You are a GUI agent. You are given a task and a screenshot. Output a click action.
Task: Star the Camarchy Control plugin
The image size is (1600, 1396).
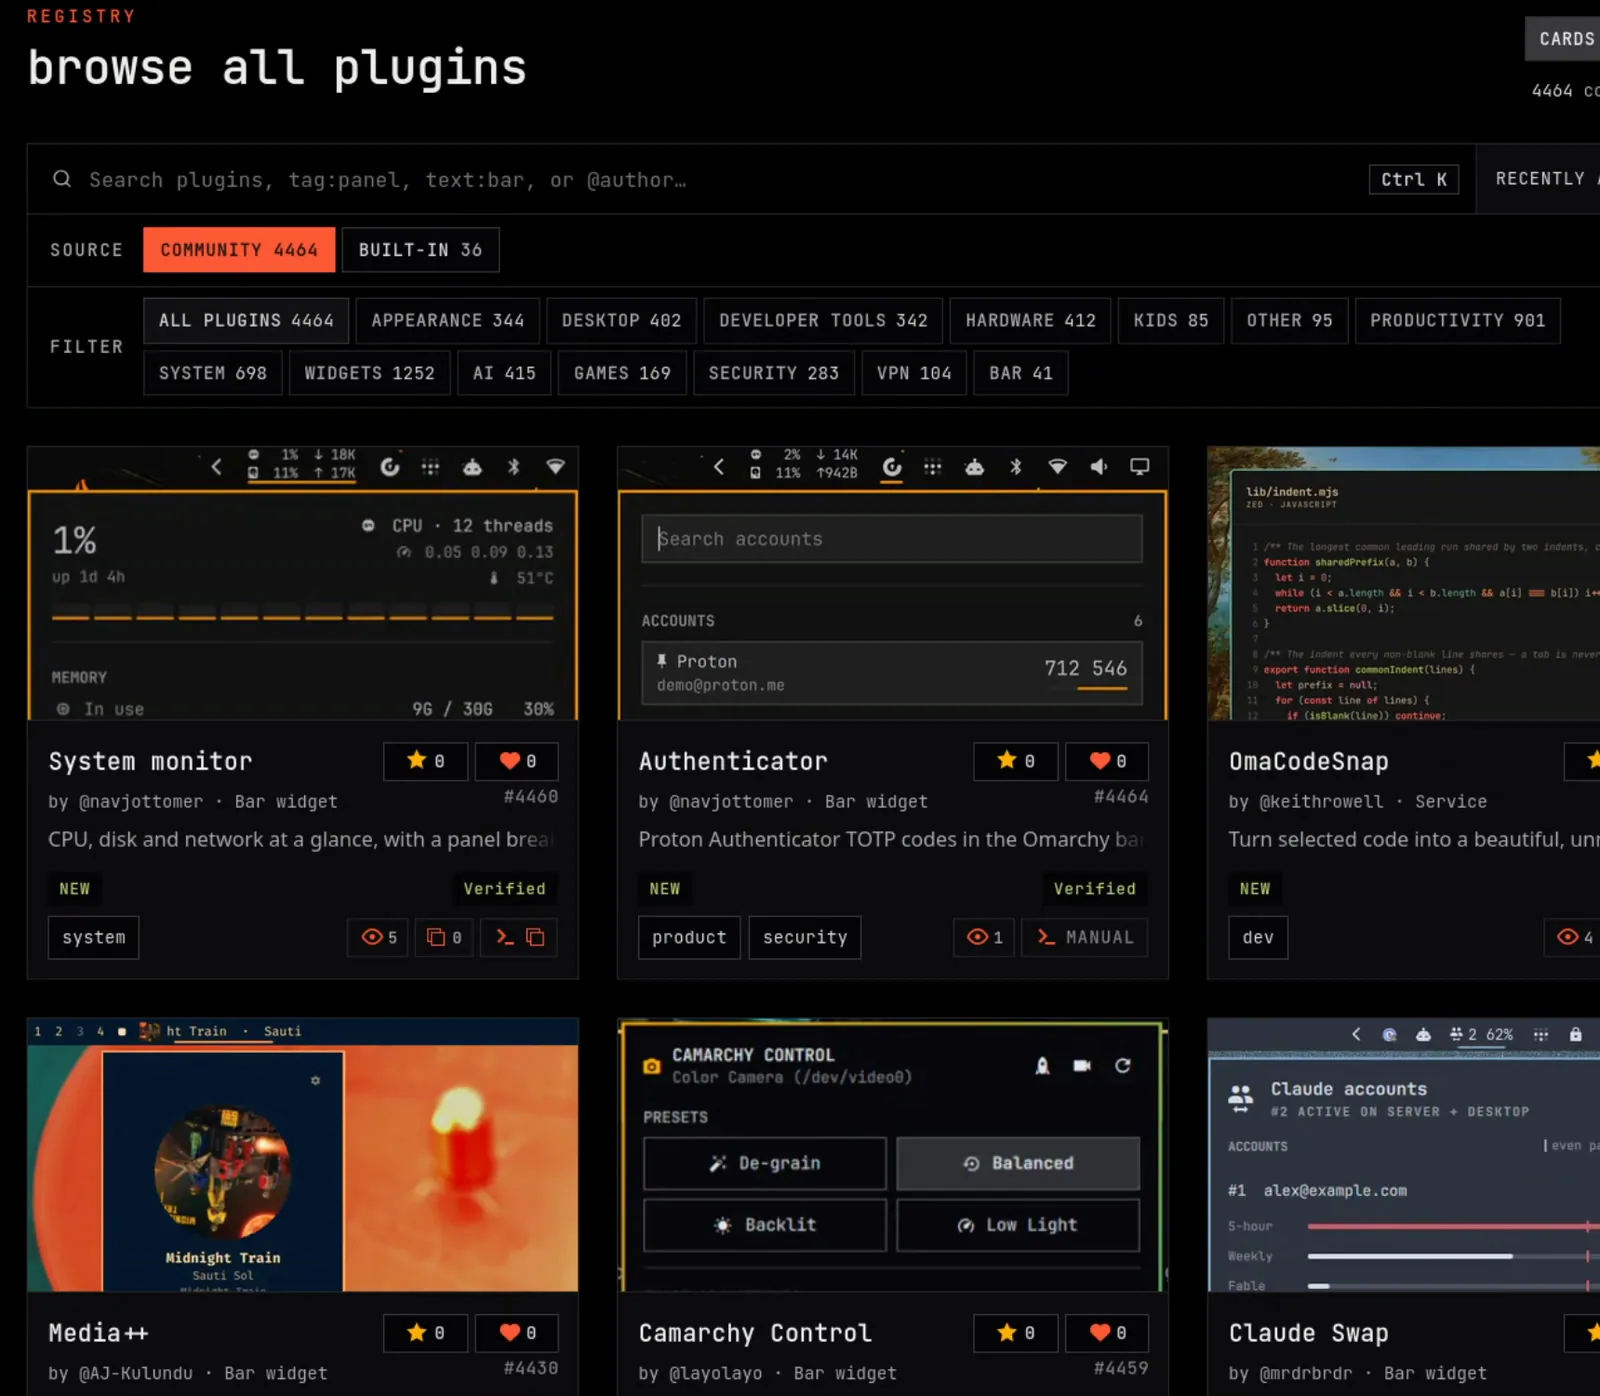tap(1017, 1332)
